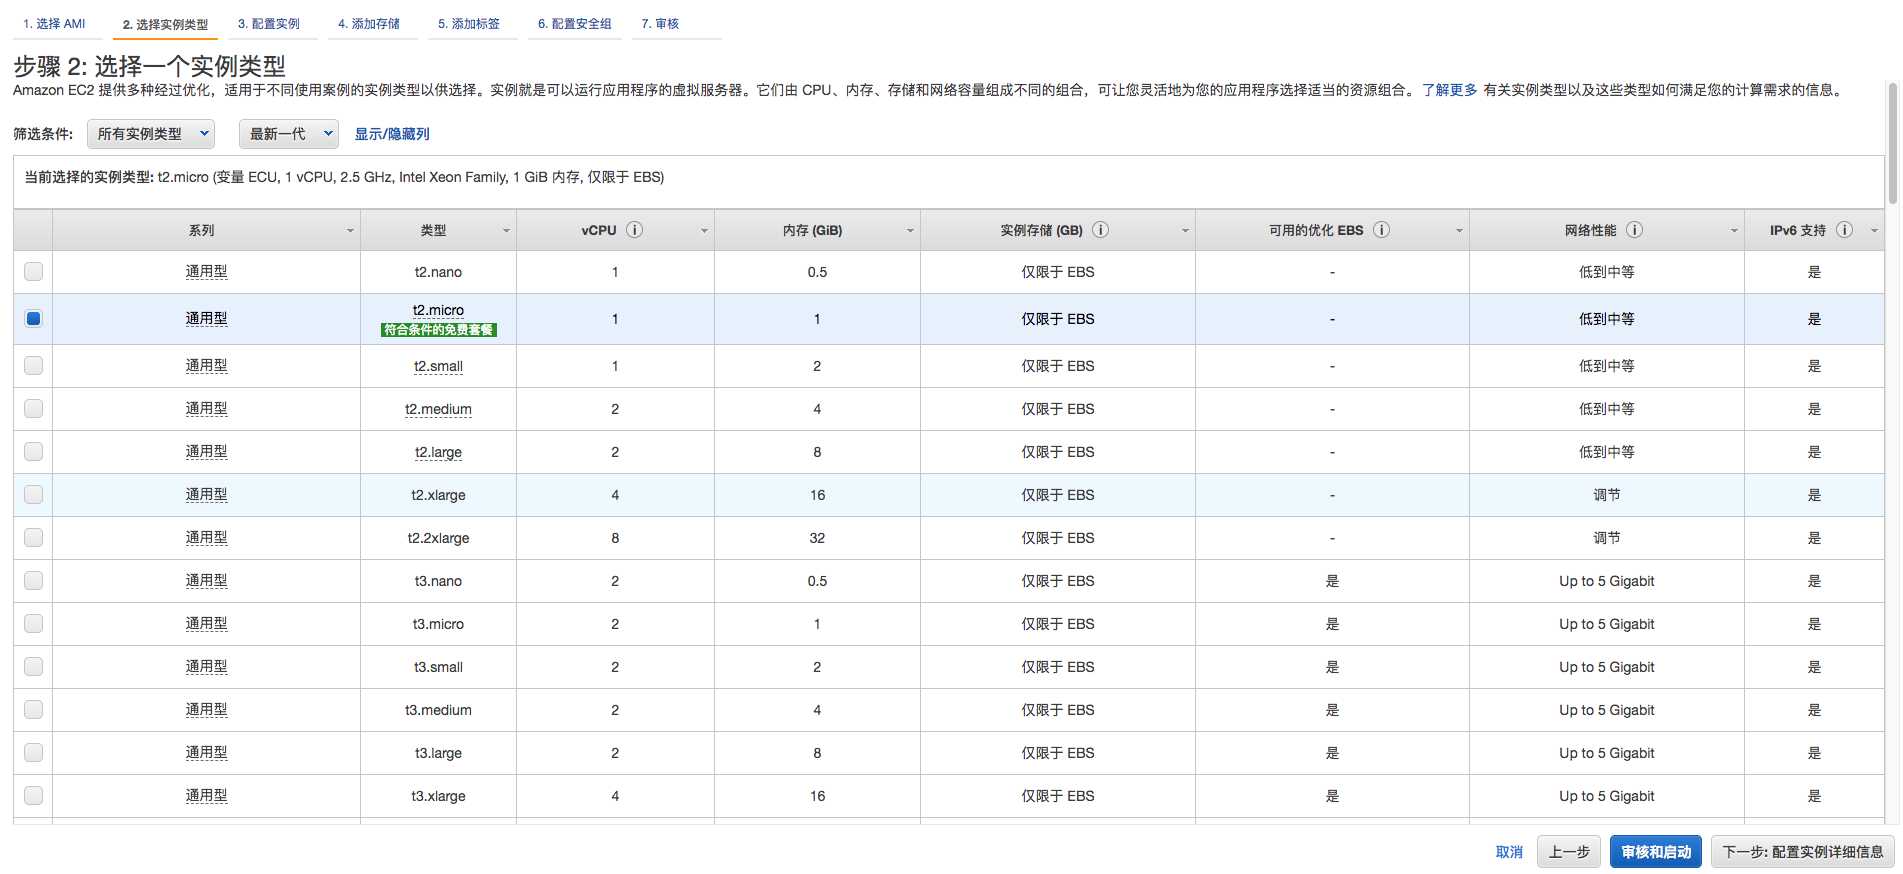Click the t3.medium type cell
Image resolution: width=1903 pixels, height=874 pixels.
point(438,710)
